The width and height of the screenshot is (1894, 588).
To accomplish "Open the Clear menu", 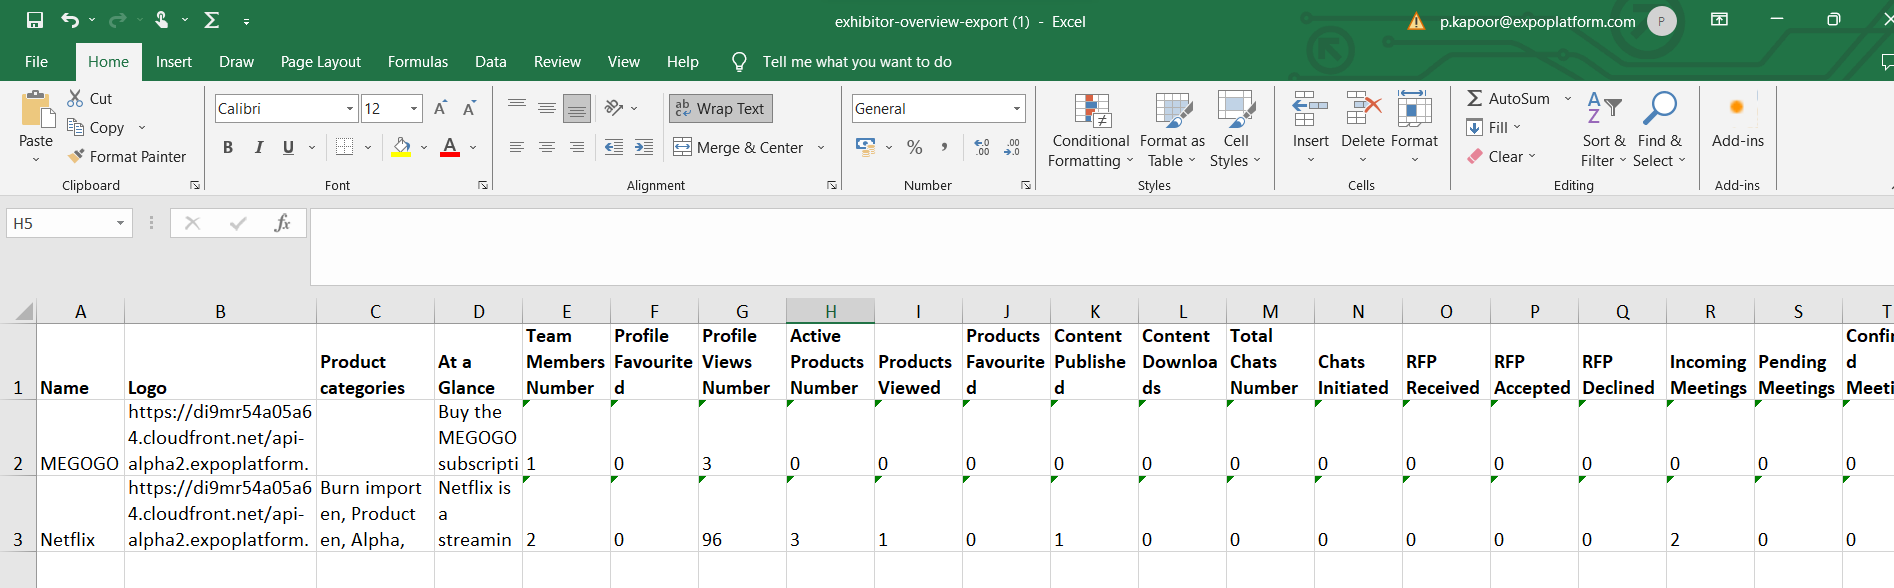I will [x=1501, y=156].
